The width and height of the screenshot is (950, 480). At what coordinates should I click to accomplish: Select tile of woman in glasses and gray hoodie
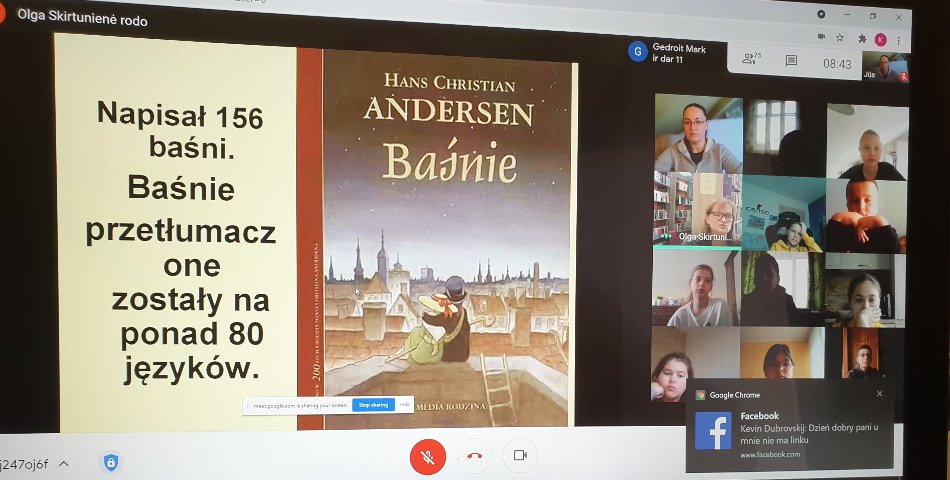[x=698, y=133]
